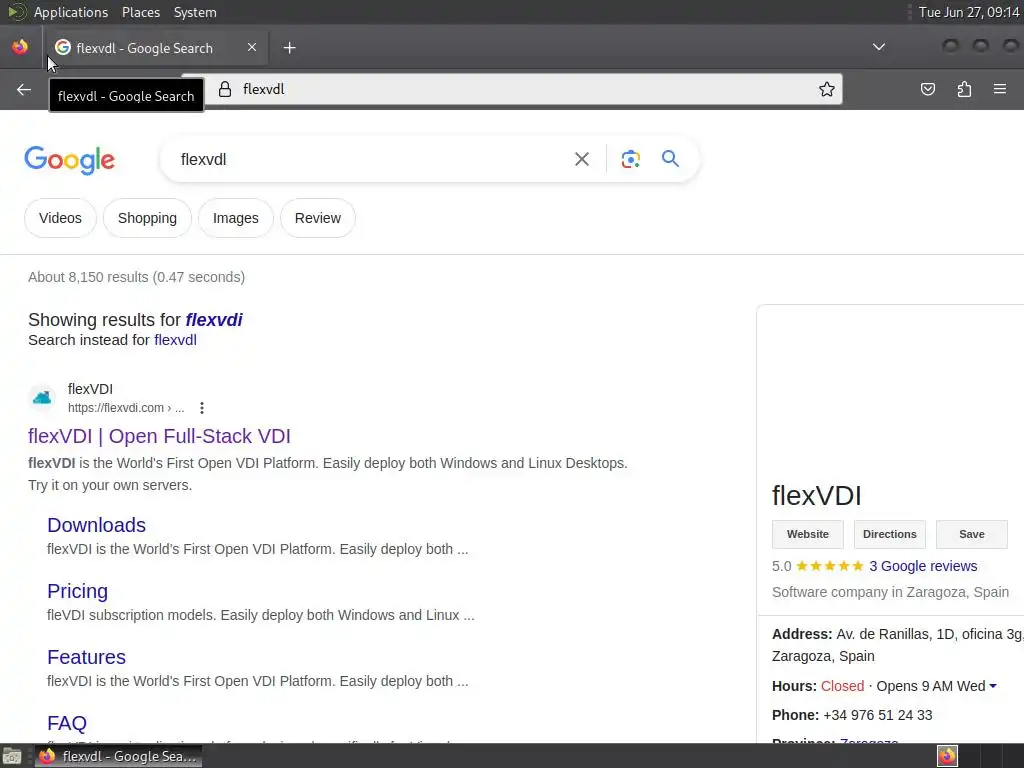
Task: Select the Images filter chip
Action: click(x=236, y=218)
